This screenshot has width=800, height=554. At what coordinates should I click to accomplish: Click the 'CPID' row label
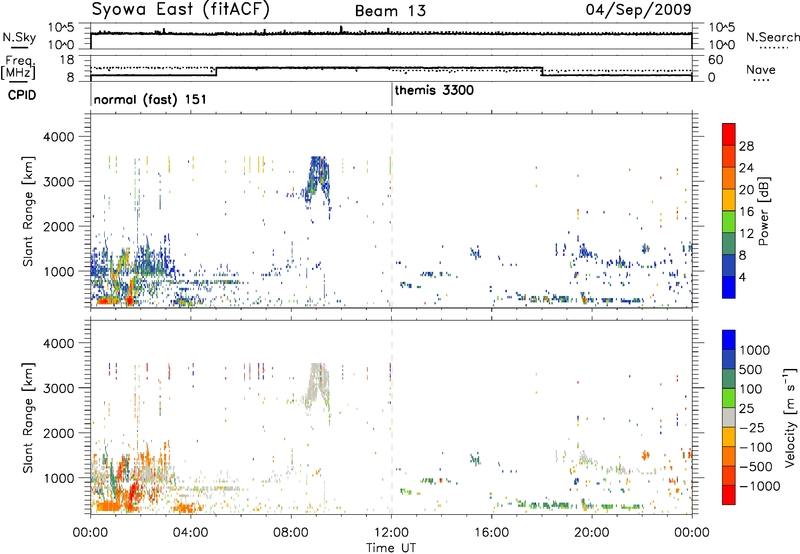pyautogui.click(x=22, y=95)
